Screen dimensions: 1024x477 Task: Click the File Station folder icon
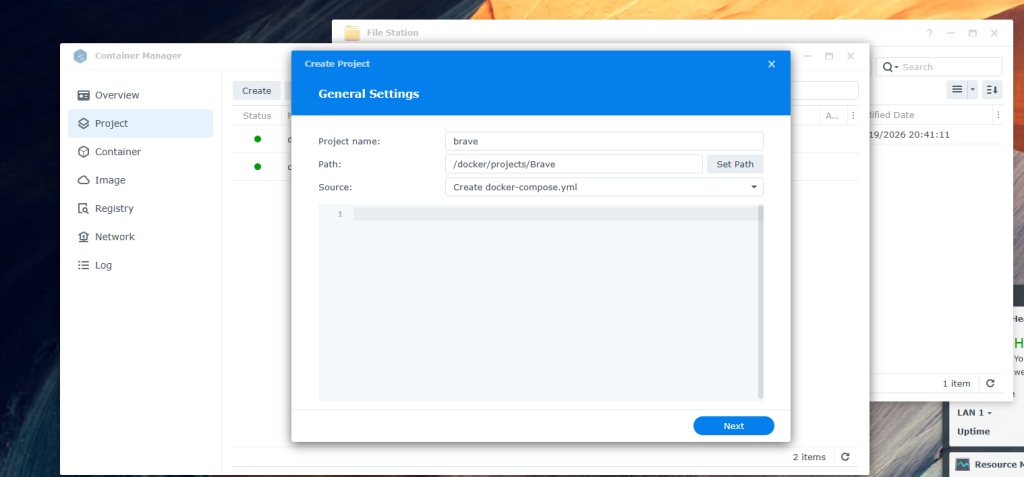click(x=353, y=33)
